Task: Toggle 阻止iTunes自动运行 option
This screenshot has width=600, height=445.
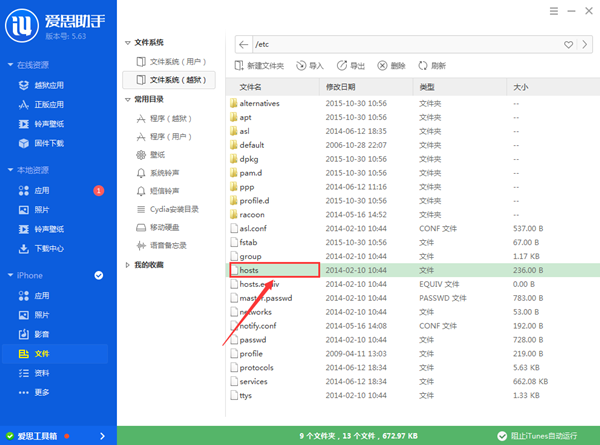Action: pyautogui.click(x=537, y=436)
